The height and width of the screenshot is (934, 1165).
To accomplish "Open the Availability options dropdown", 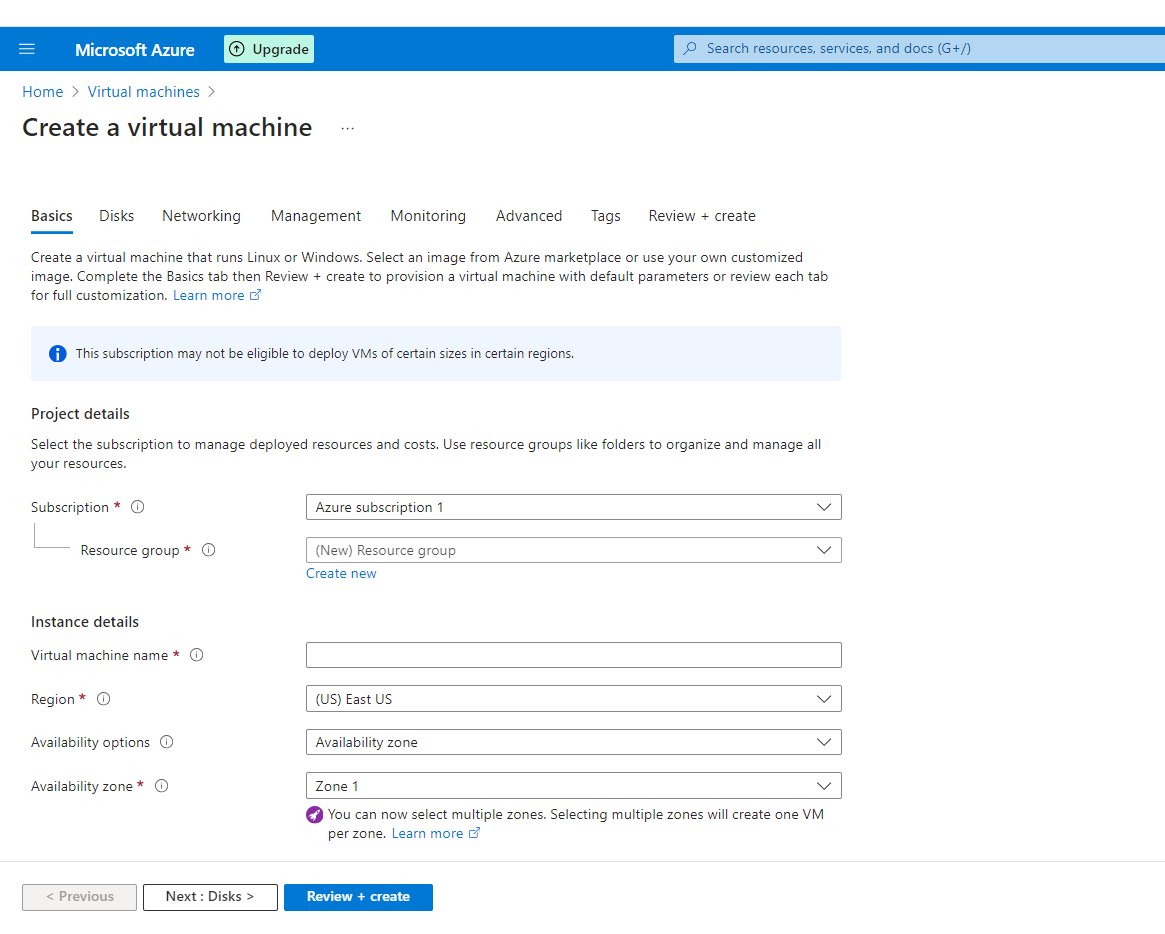I will tap(574, 742).
